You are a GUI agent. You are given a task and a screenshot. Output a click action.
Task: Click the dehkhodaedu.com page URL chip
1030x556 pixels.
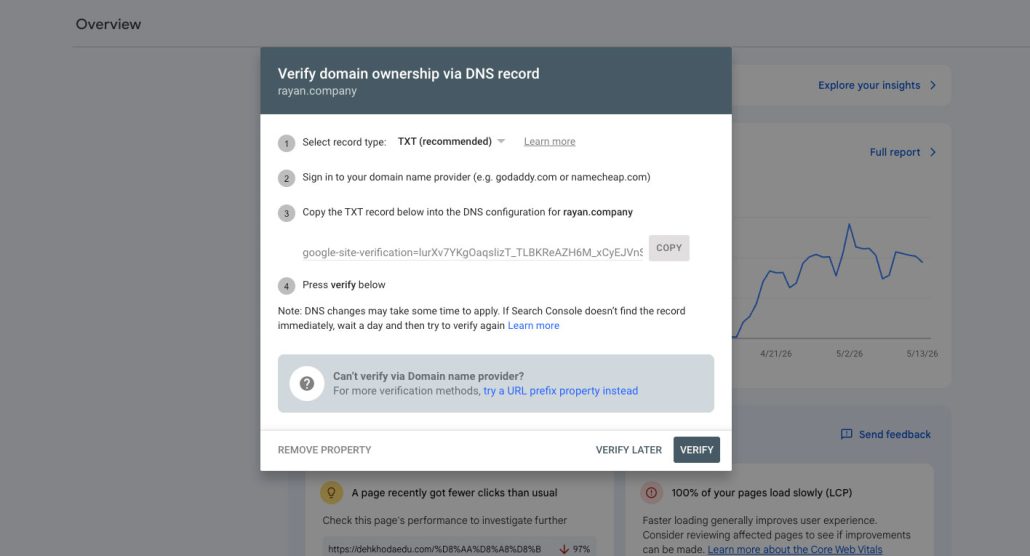coord(459,548)
